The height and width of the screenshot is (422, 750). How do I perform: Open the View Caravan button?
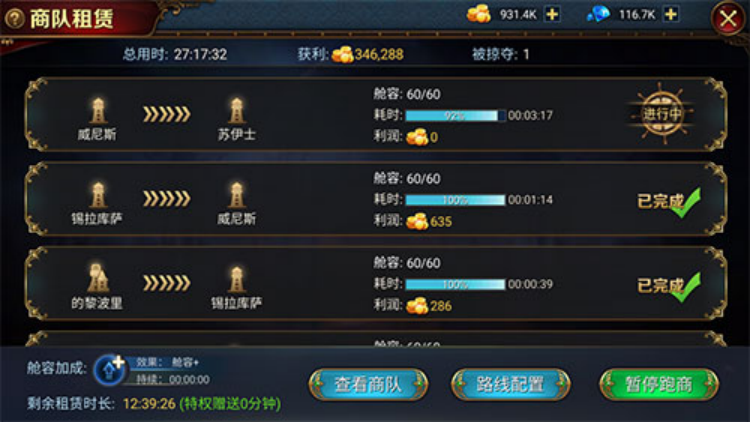coord(368,384)
